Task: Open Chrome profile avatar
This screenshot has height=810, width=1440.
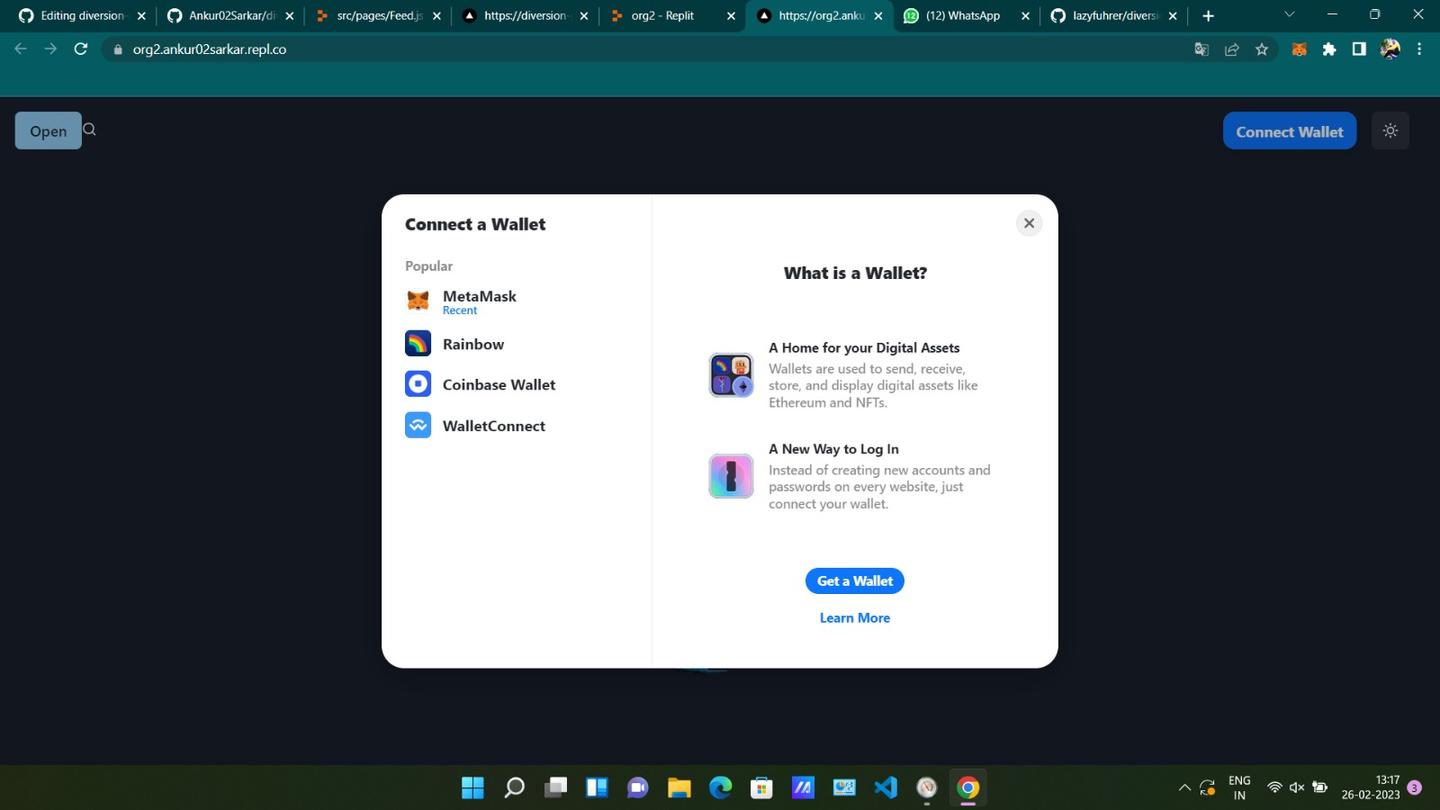Action: pos(1390,49)
